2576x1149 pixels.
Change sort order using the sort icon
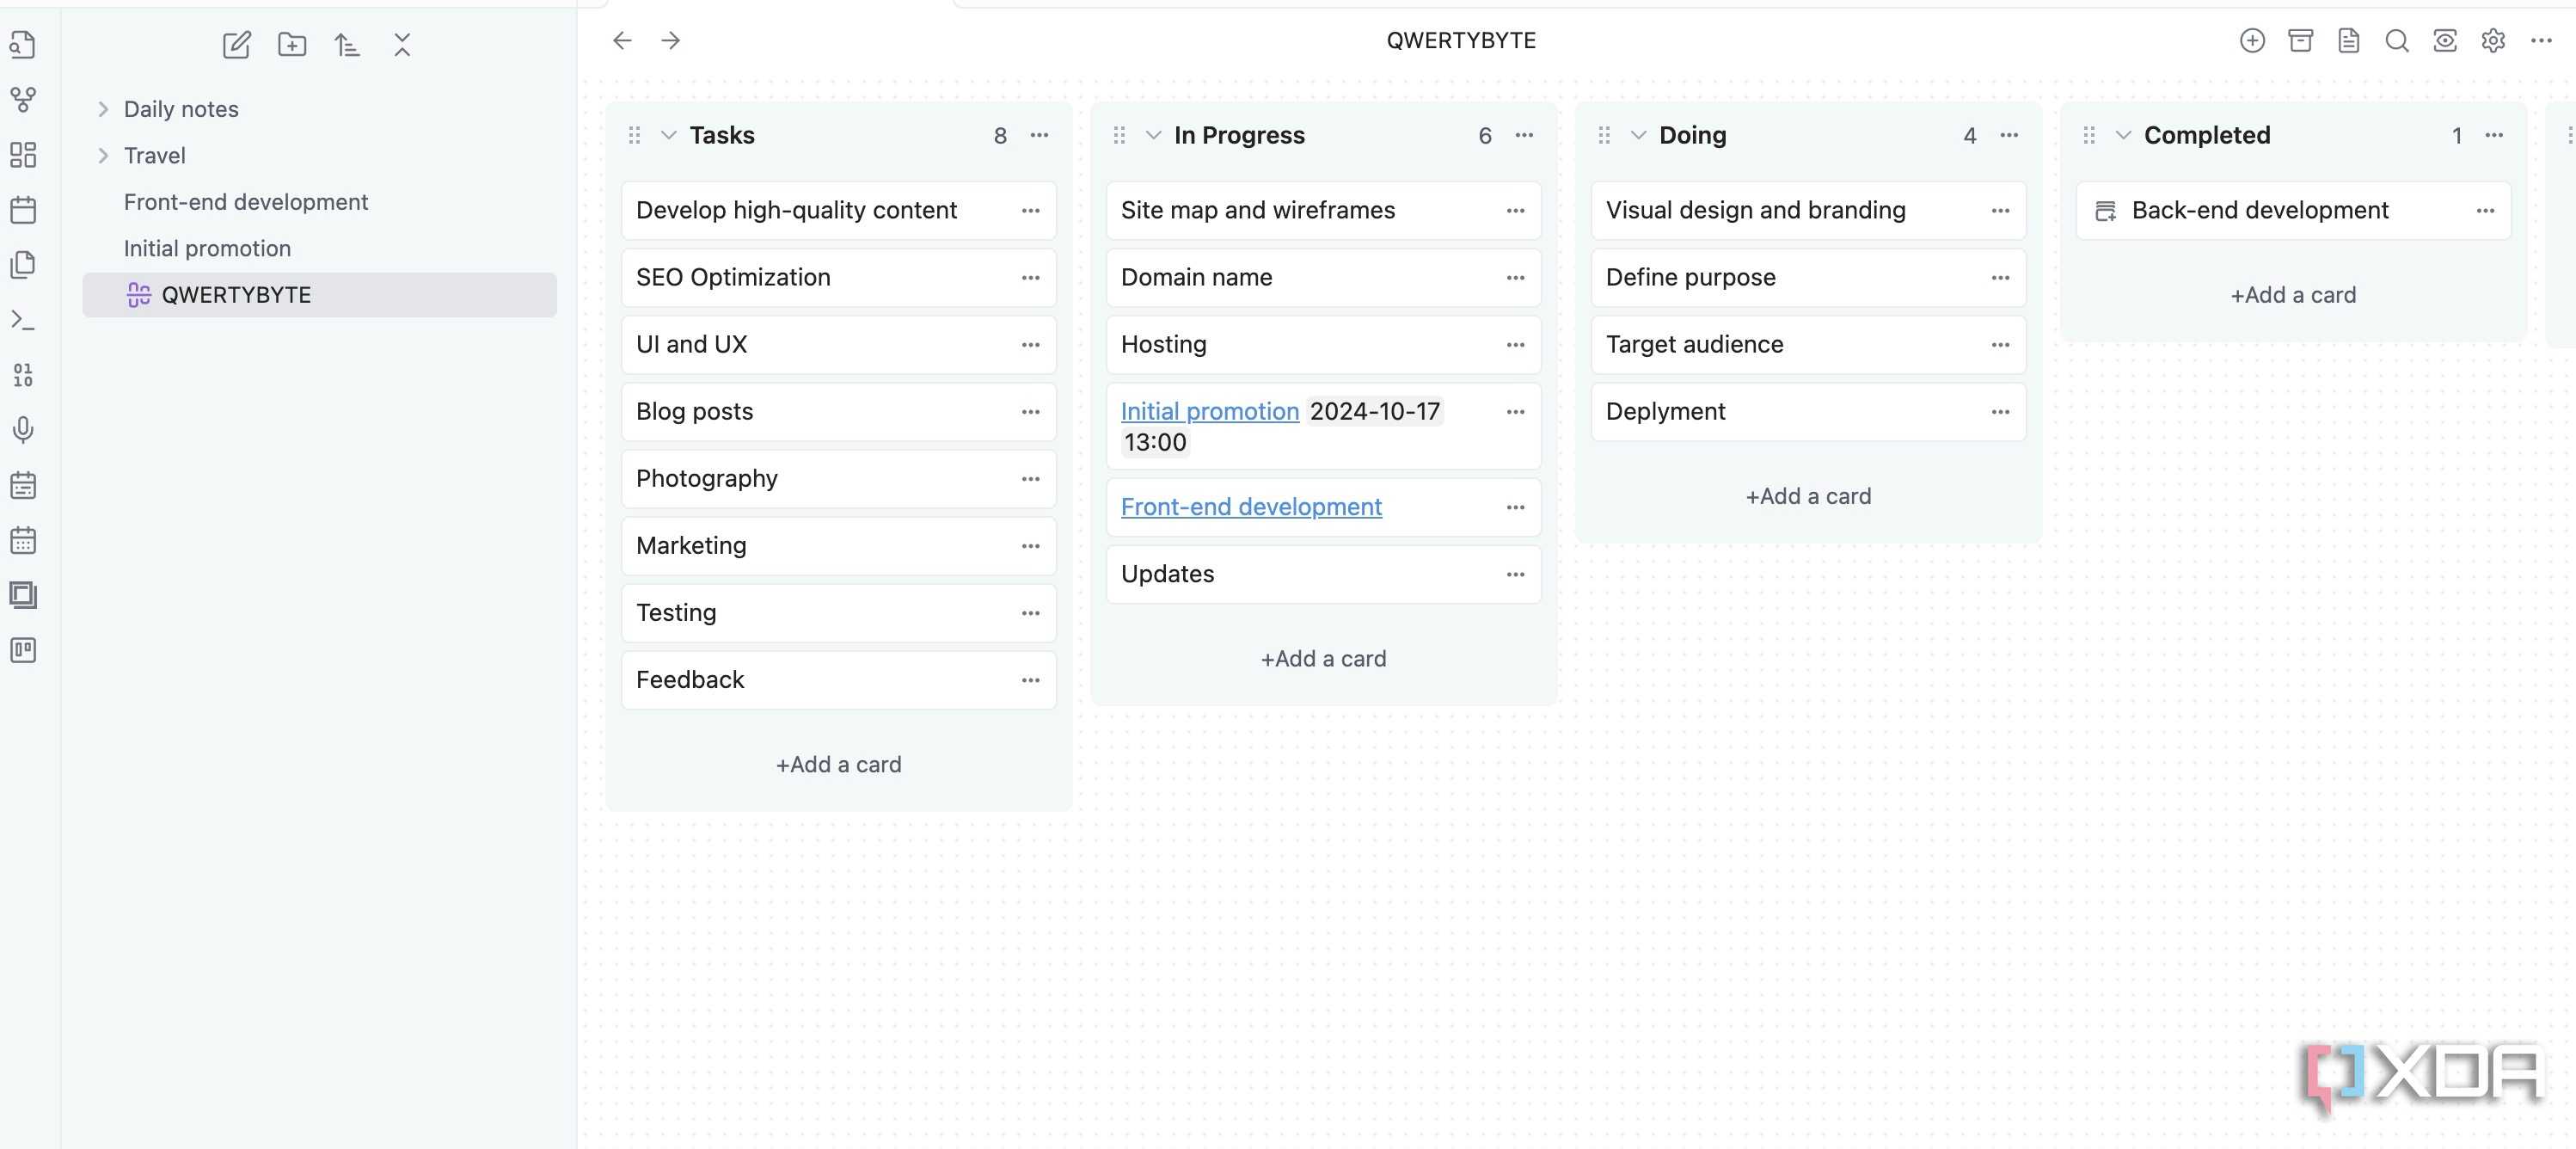pos(347,44)
